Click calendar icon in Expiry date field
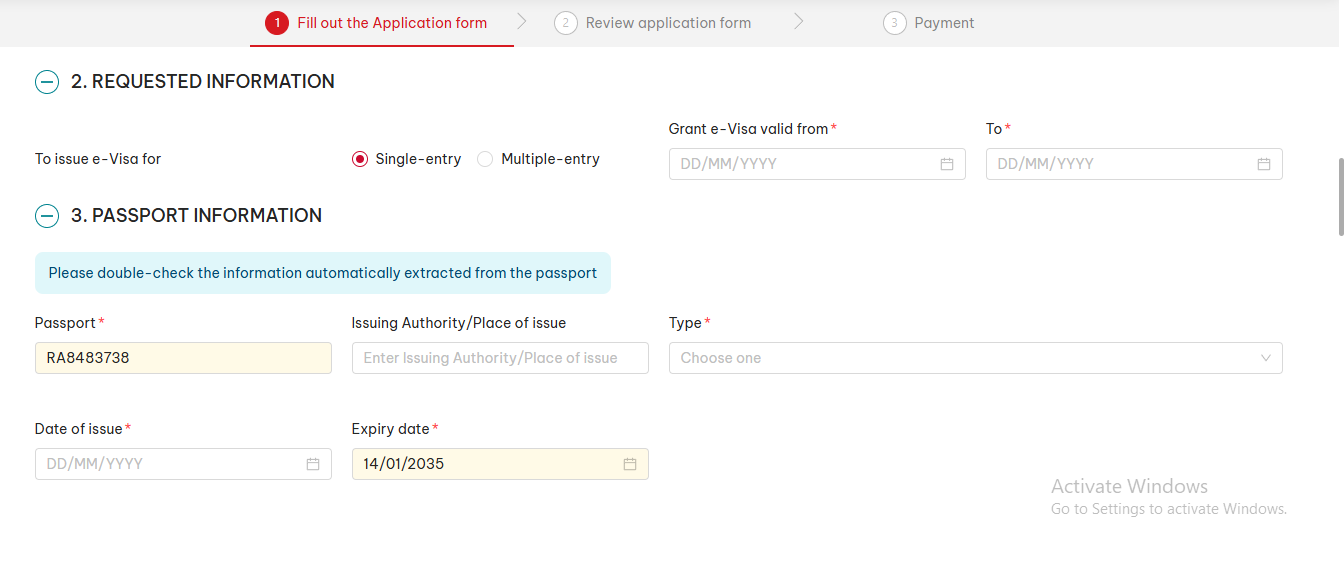The height and width of the screenshot is (568, 1344). click(x=629, y=464)
